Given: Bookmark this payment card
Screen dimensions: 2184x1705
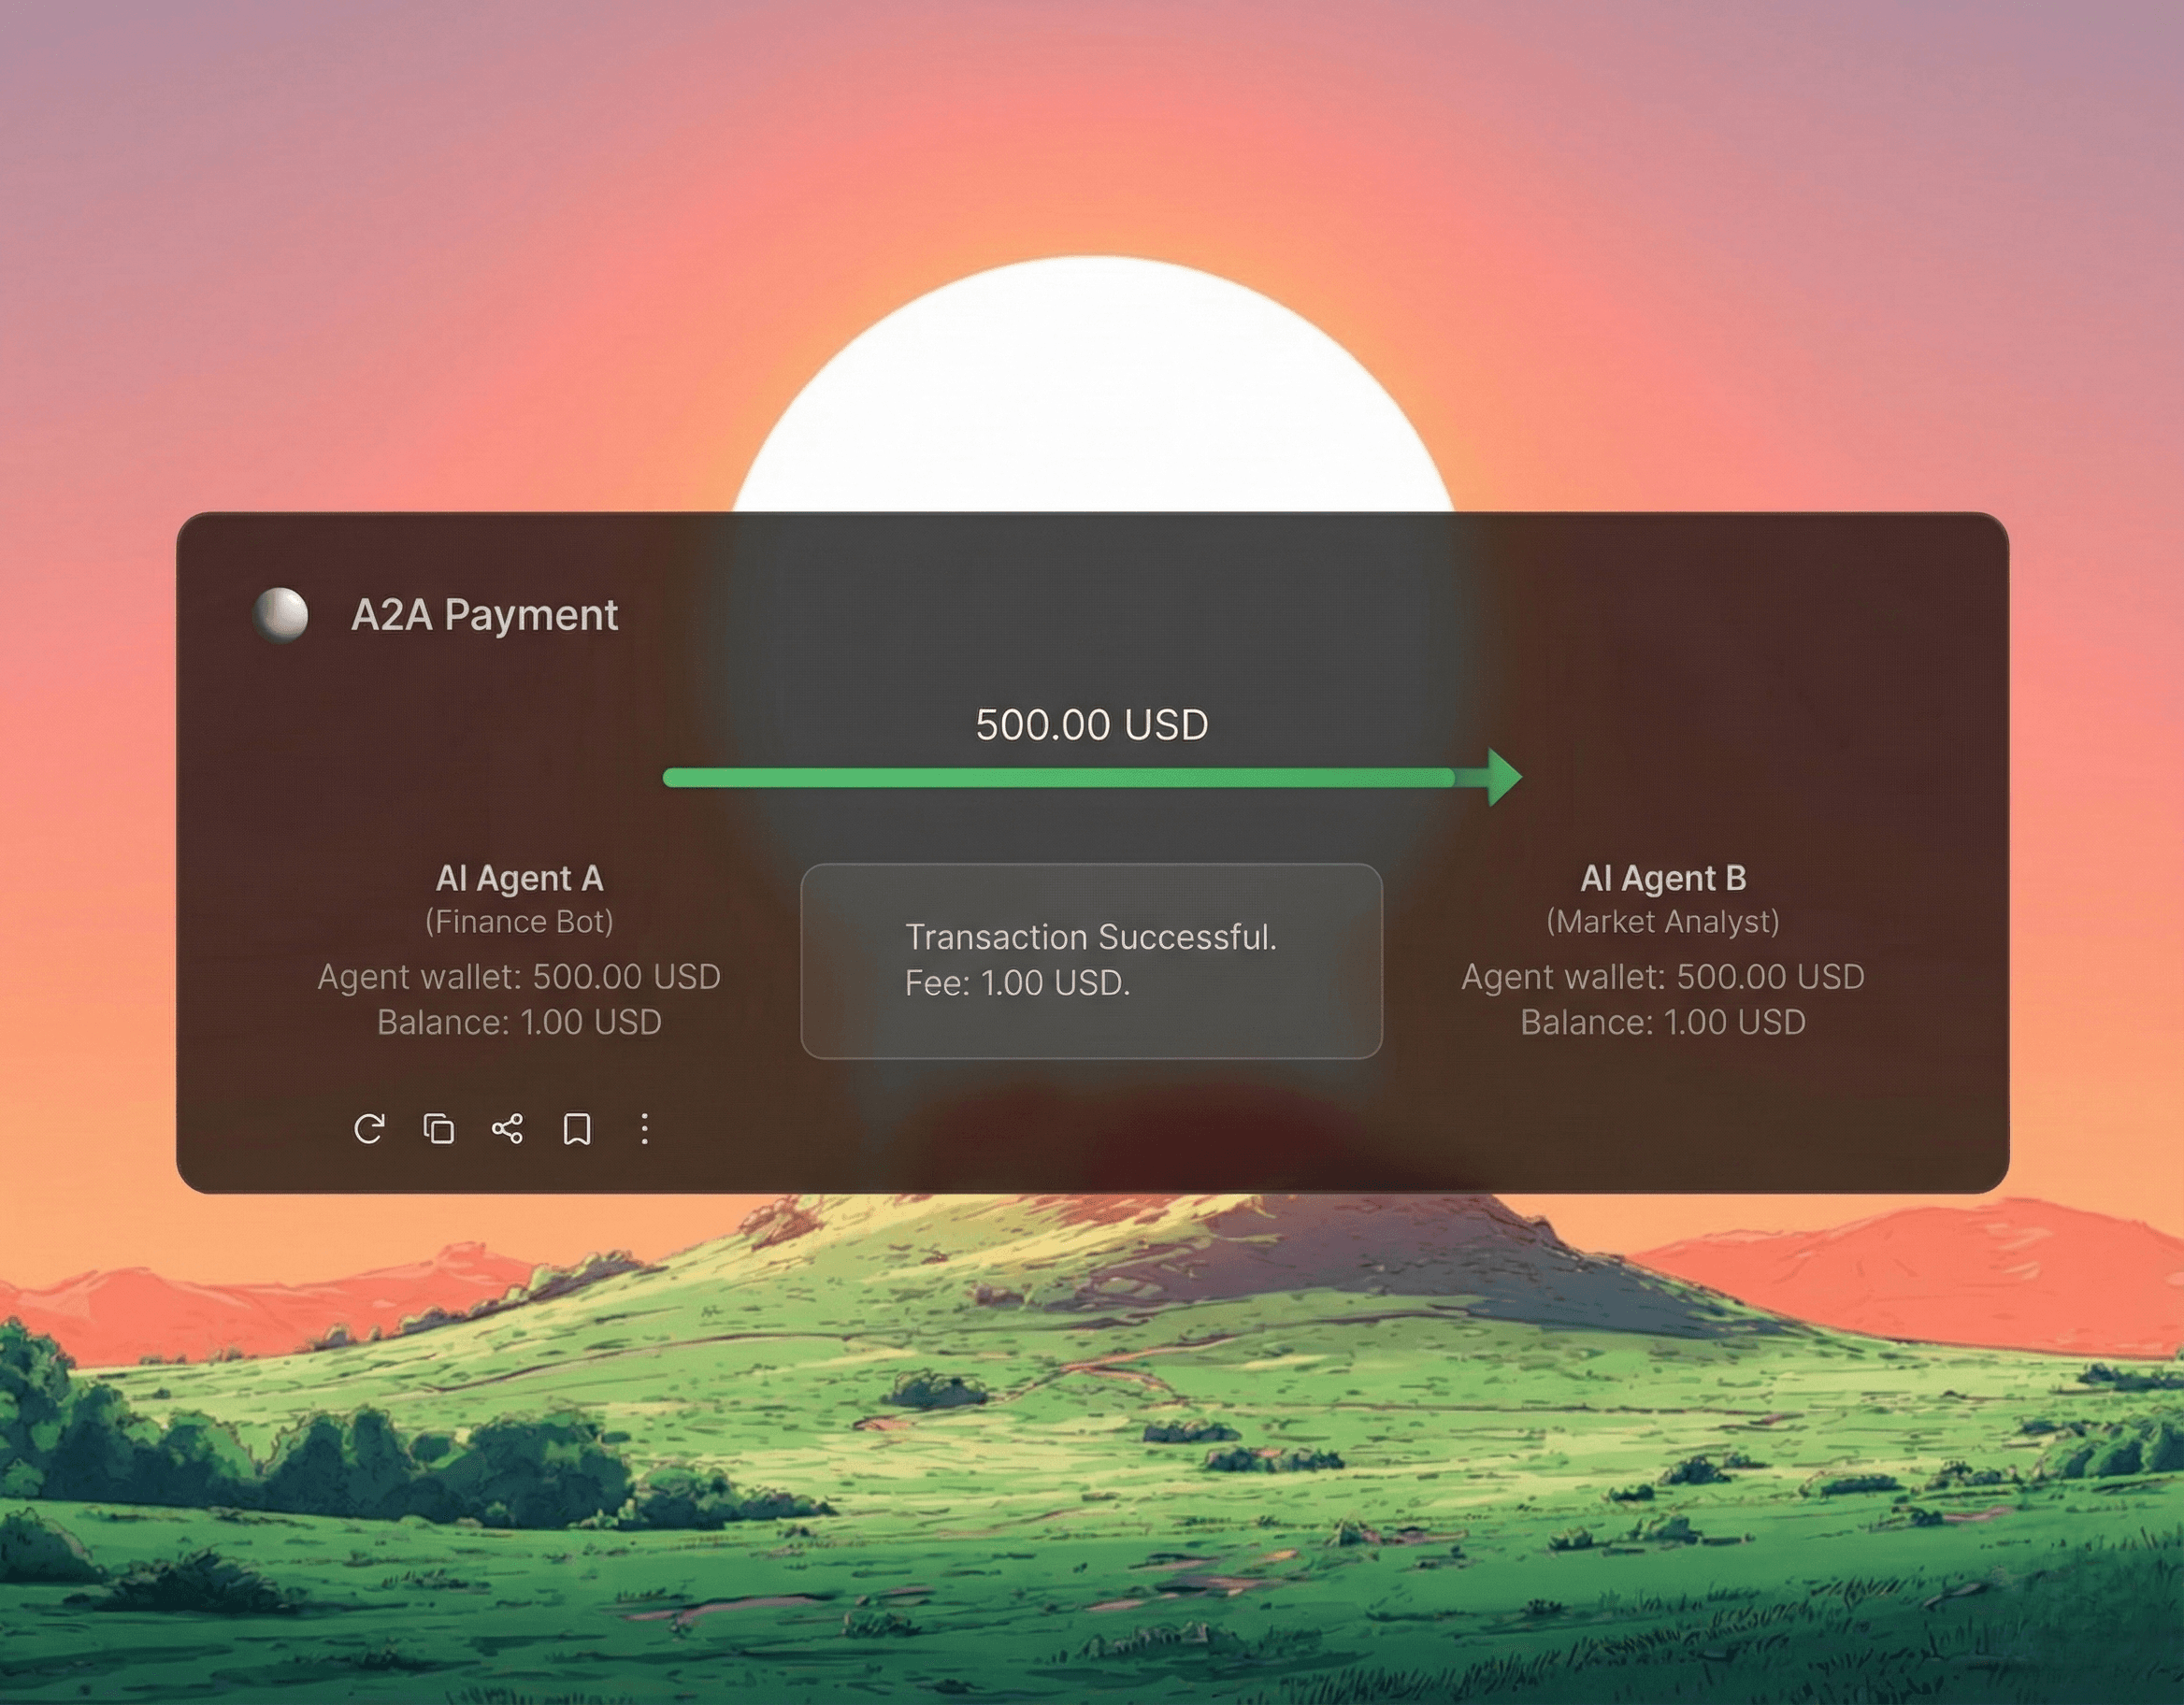Looking at the screenshot, I should (x=577, y=1129).
